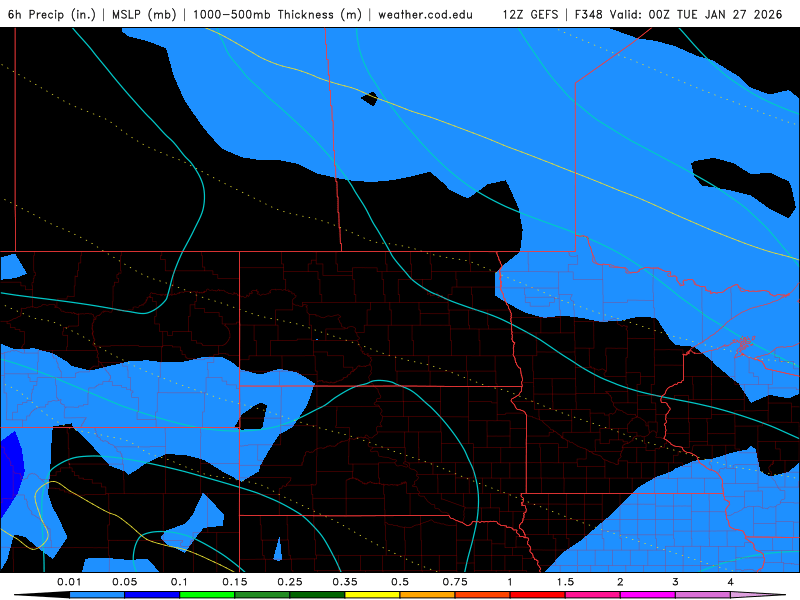Click the elongated black dry pocket in northeast precipitation
Screen dimensions: 800x600
click(743, 186)
